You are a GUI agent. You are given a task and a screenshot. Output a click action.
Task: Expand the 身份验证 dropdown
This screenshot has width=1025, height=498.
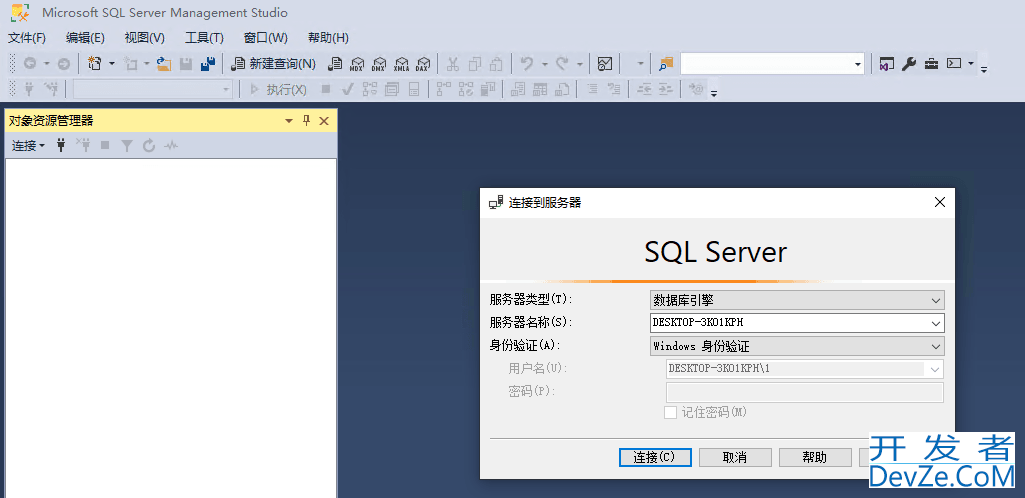click(936, 346)
